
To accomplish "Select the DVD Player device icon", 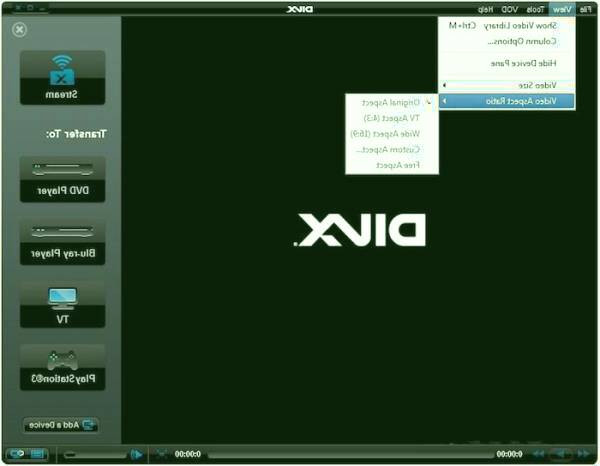I will click(x=62, y=179).
